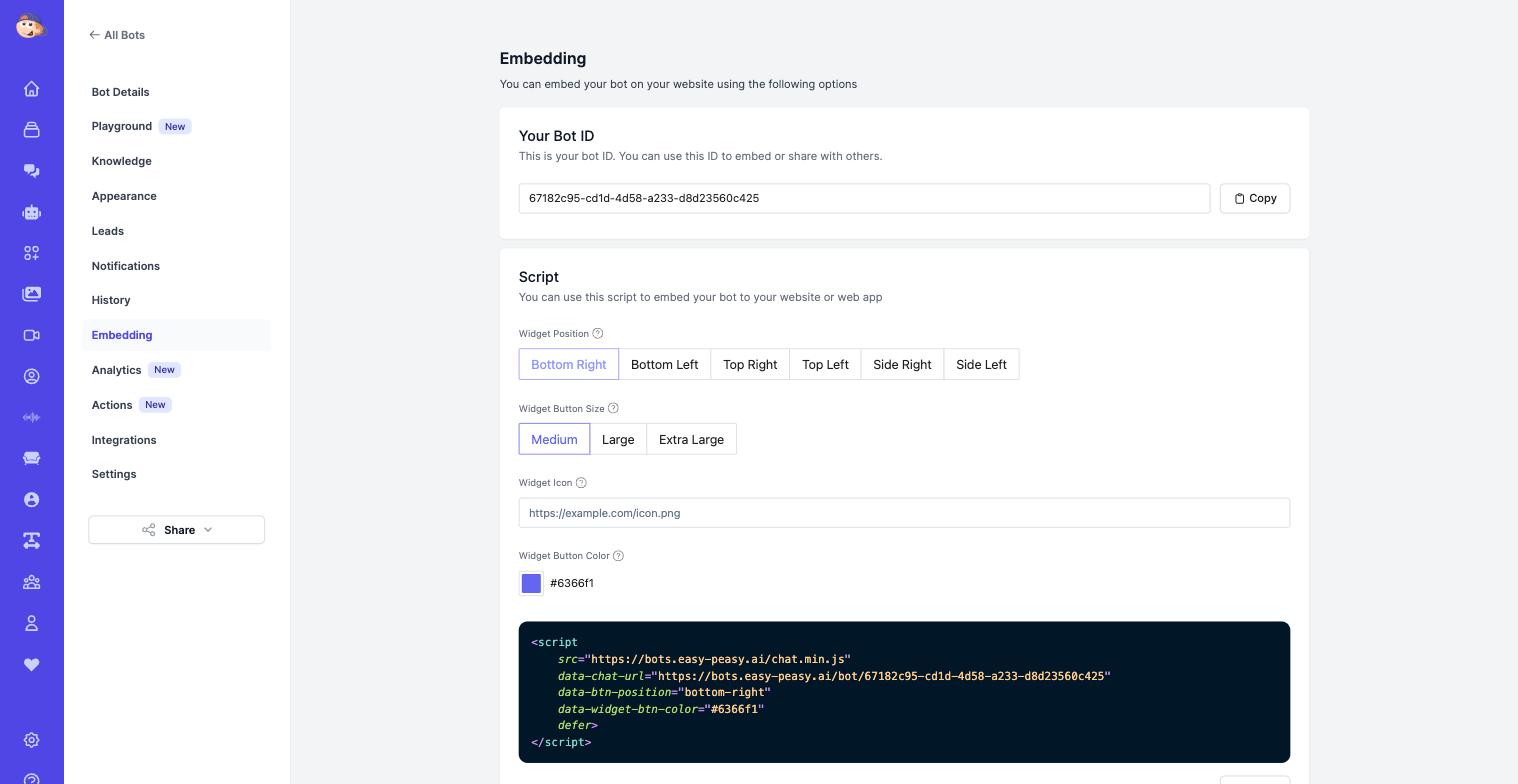Screen dimensions: 1518x784
Task: Open the Playground section
Action: (x=121, y=126)
